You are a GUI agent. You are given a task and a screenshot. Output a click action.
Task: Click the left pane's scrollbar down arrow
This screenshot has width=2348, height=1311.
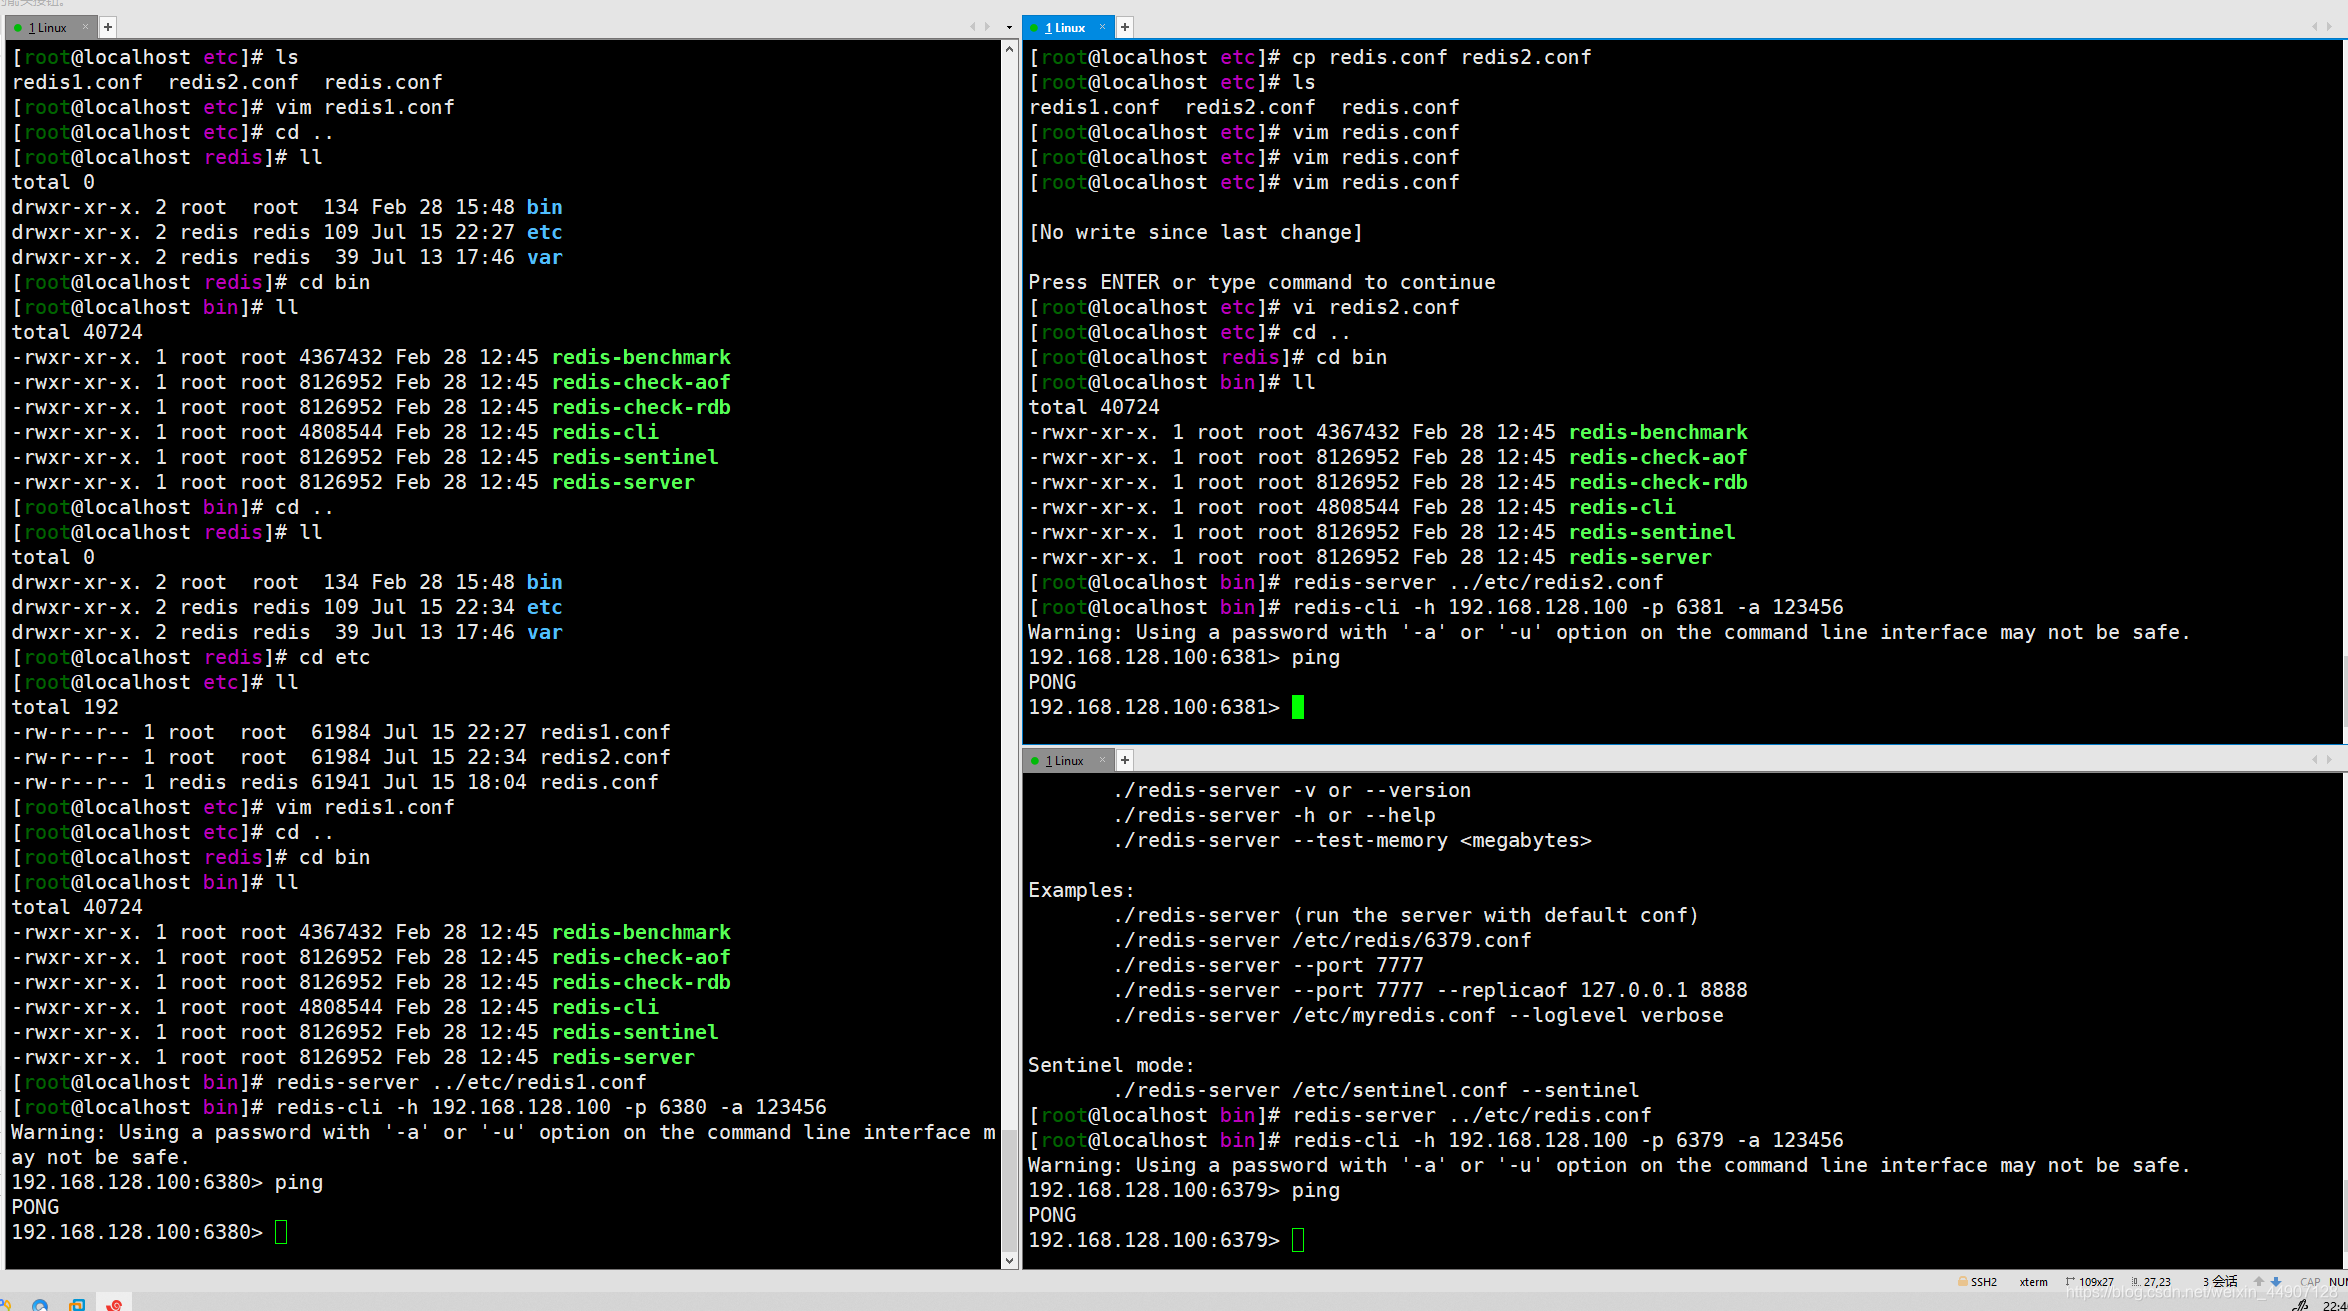[1009, 1260]
